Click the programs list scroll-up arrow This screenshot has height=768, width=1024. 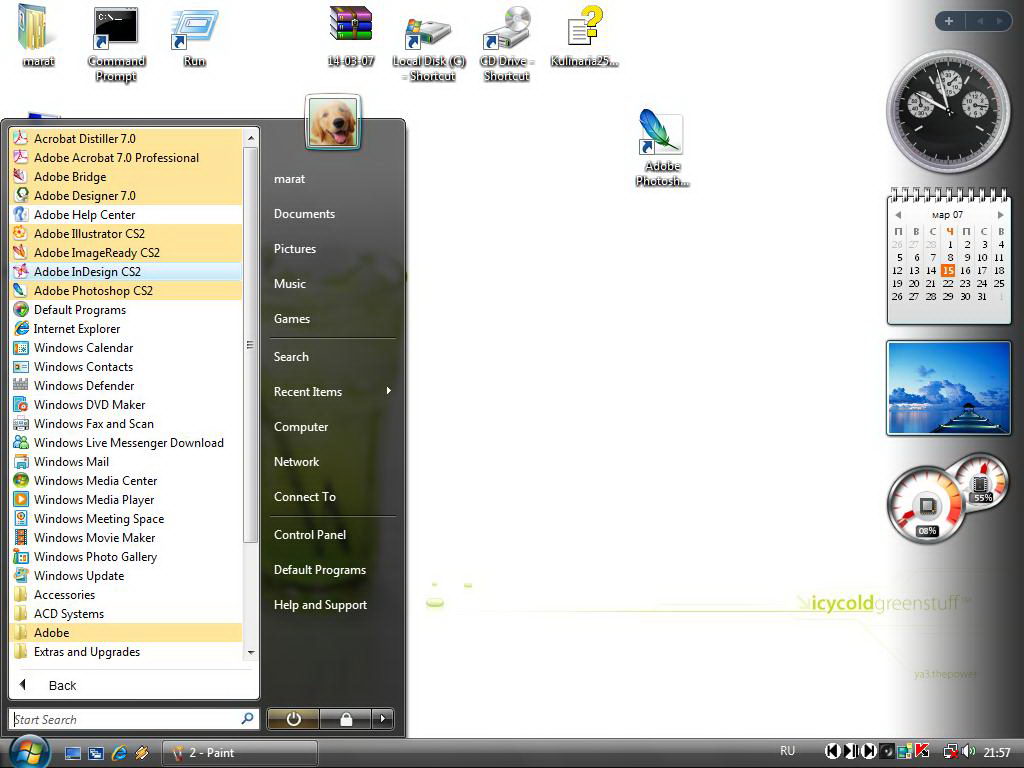[250, 138]
